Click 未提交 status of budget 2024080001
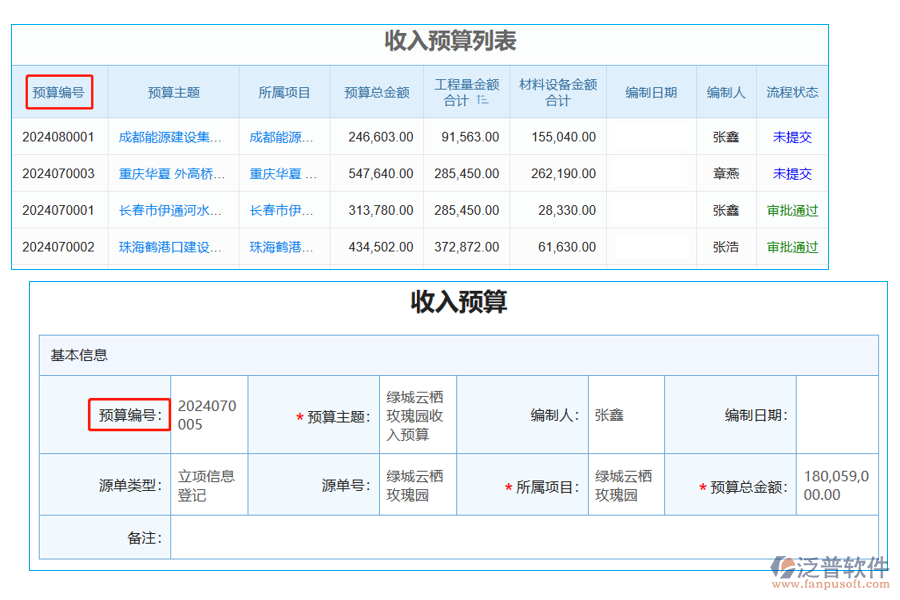 pos(792,137)
